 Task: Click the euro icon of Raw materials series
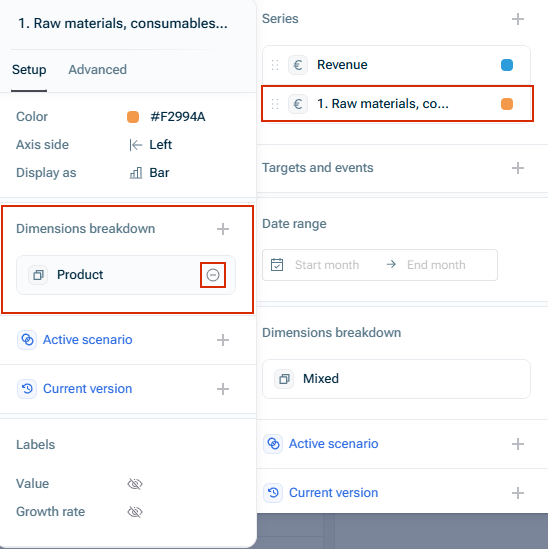point(298,104)
